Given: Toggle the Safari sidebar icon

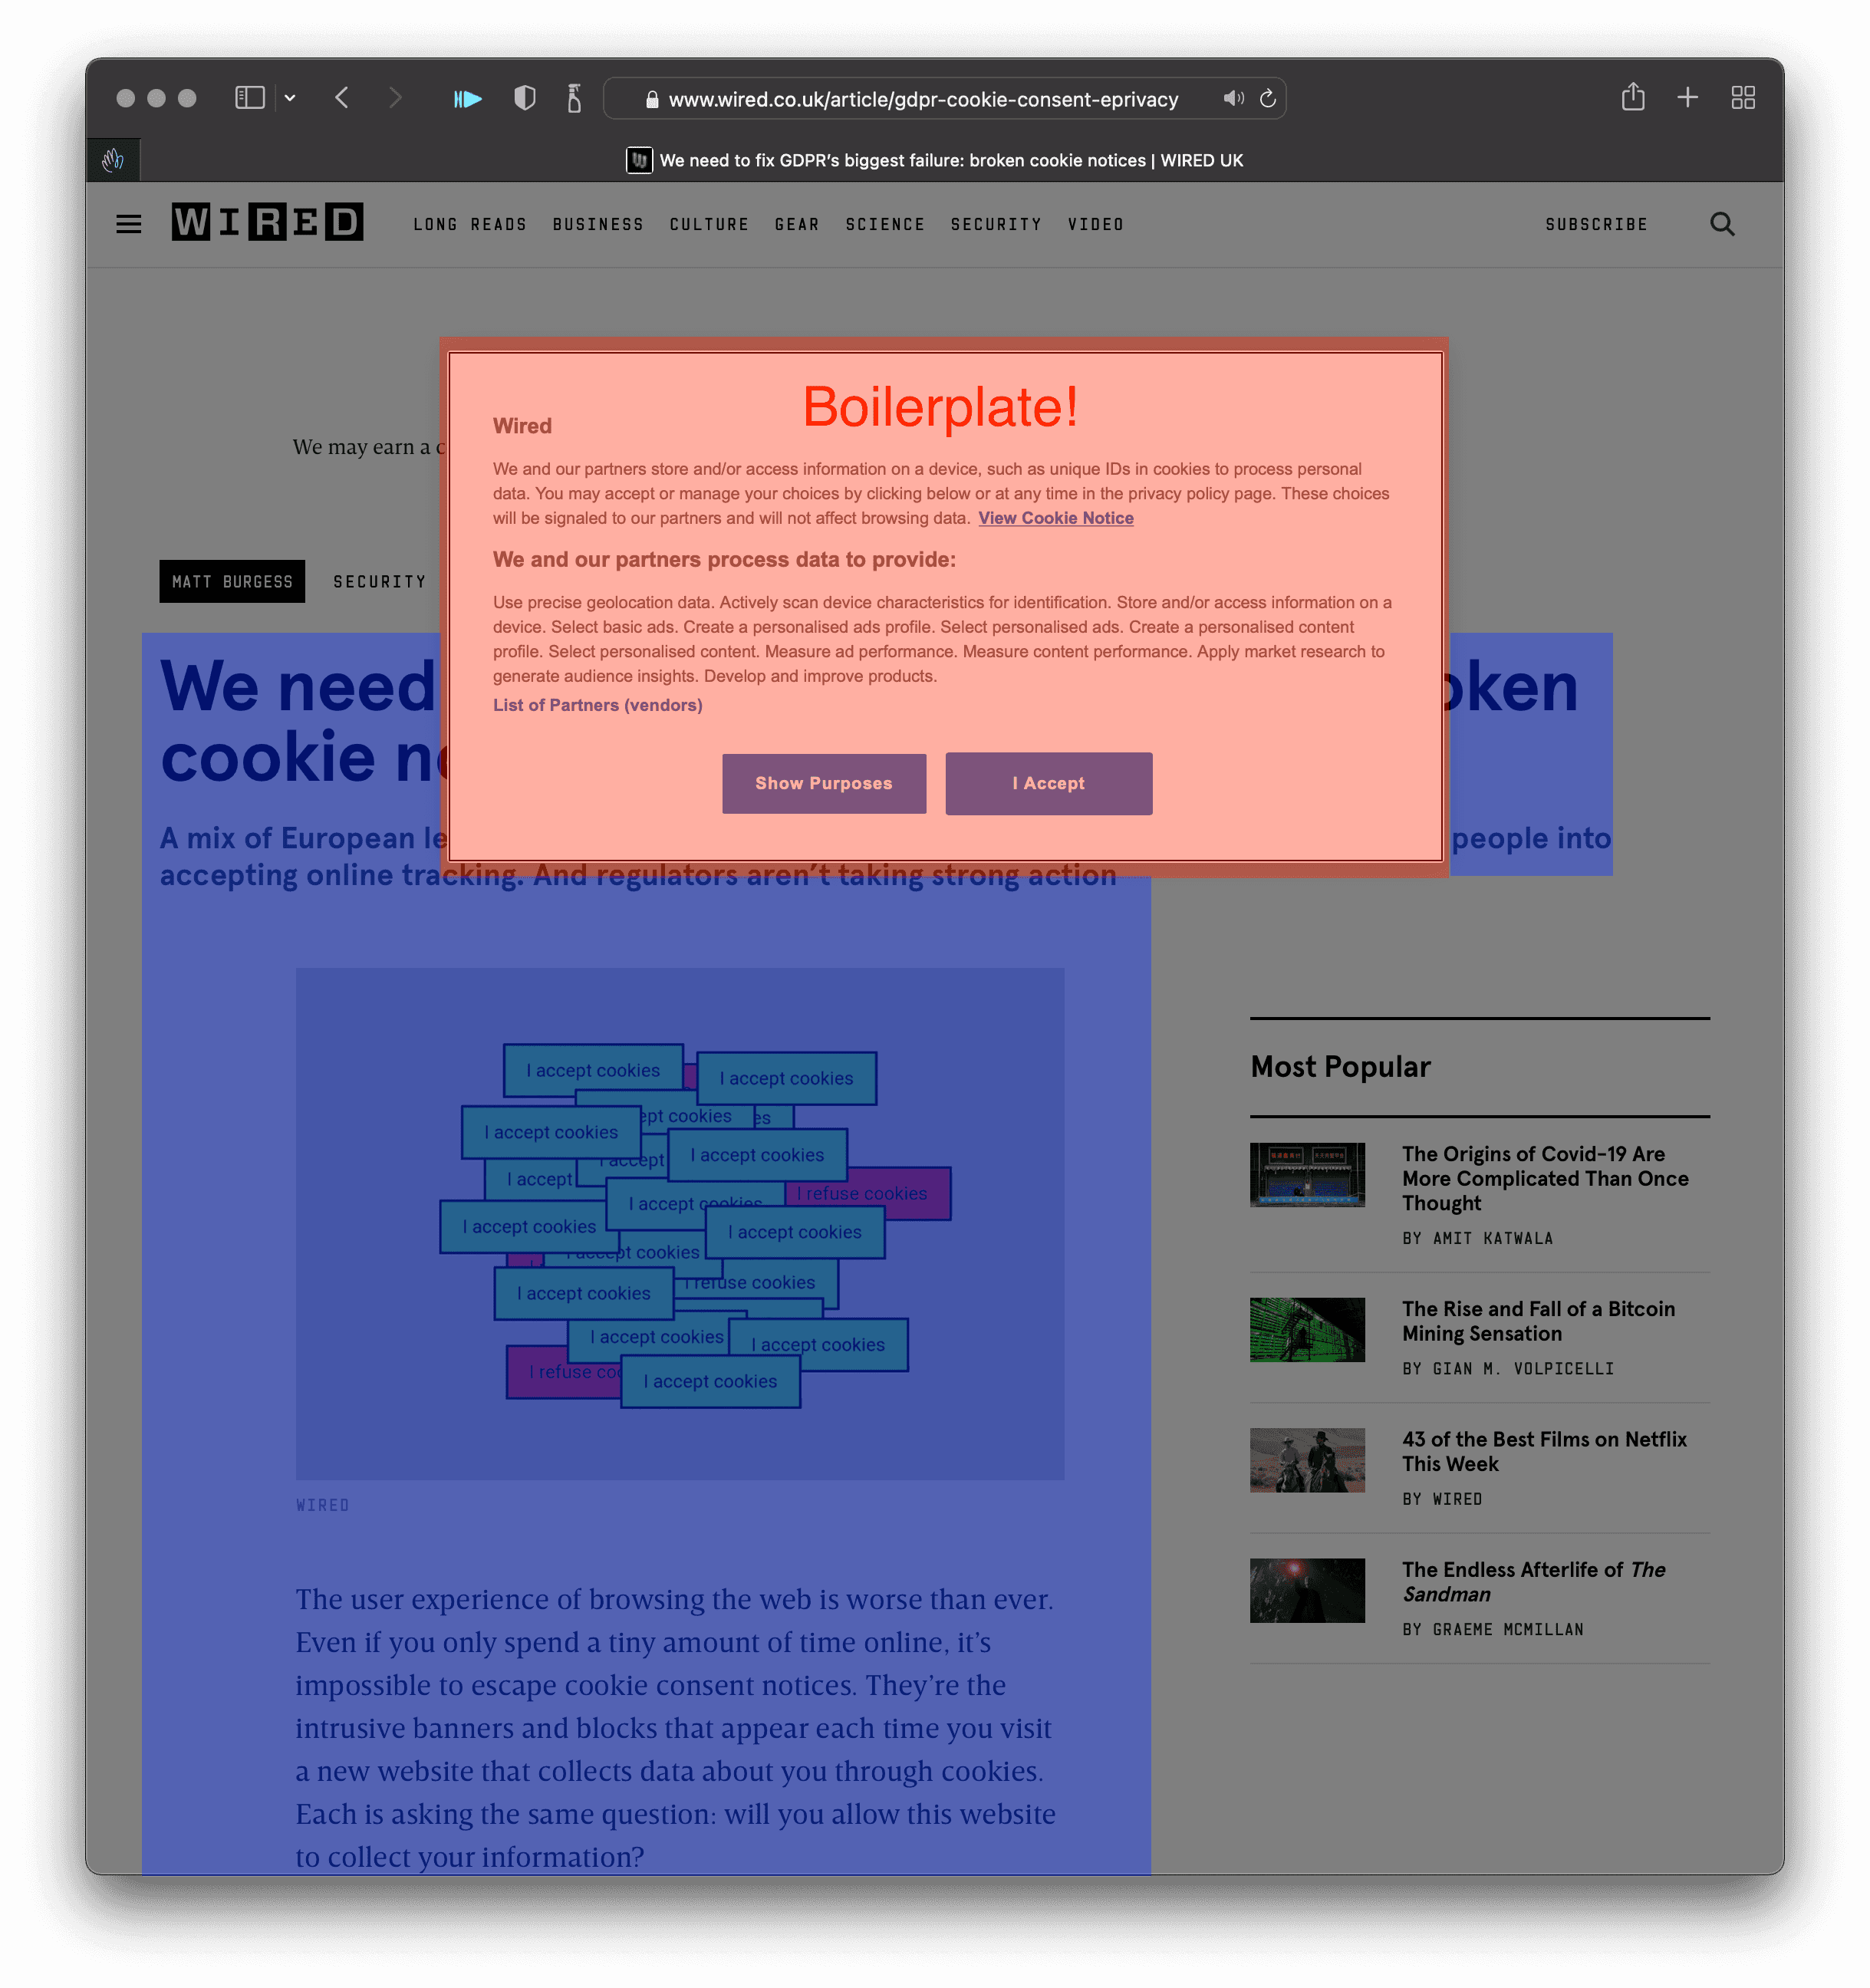Looking at the screenshot, I should tap(249, 98).
